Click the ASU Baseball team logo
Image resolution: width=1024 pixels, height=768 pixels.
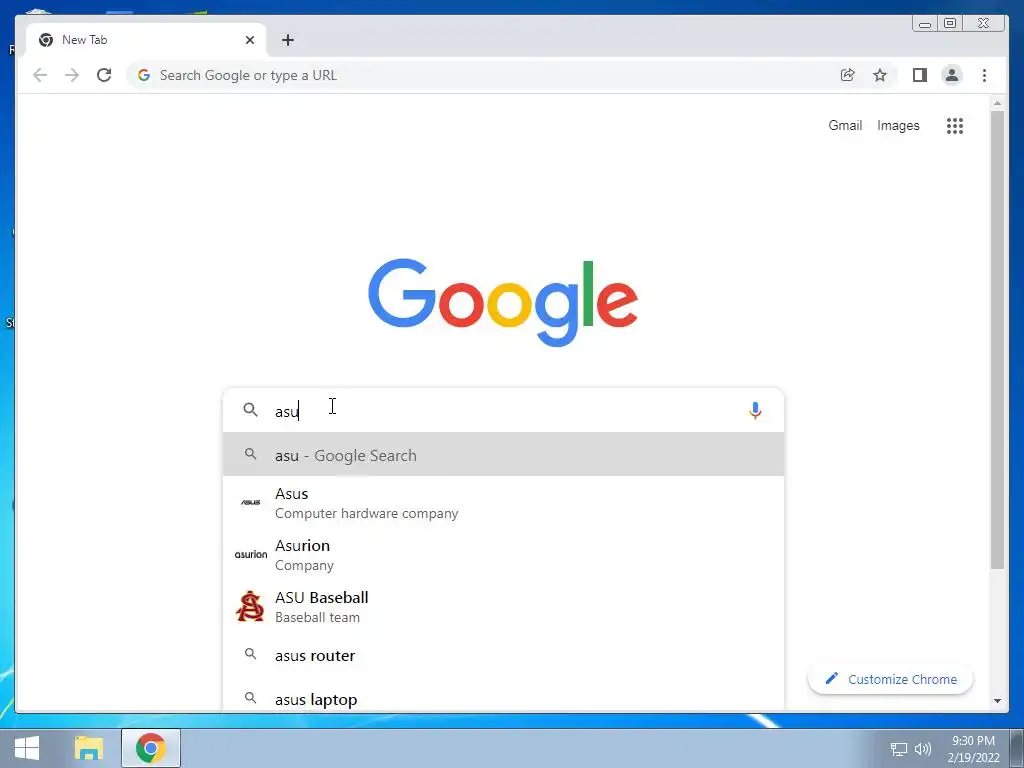coord(250,606)
